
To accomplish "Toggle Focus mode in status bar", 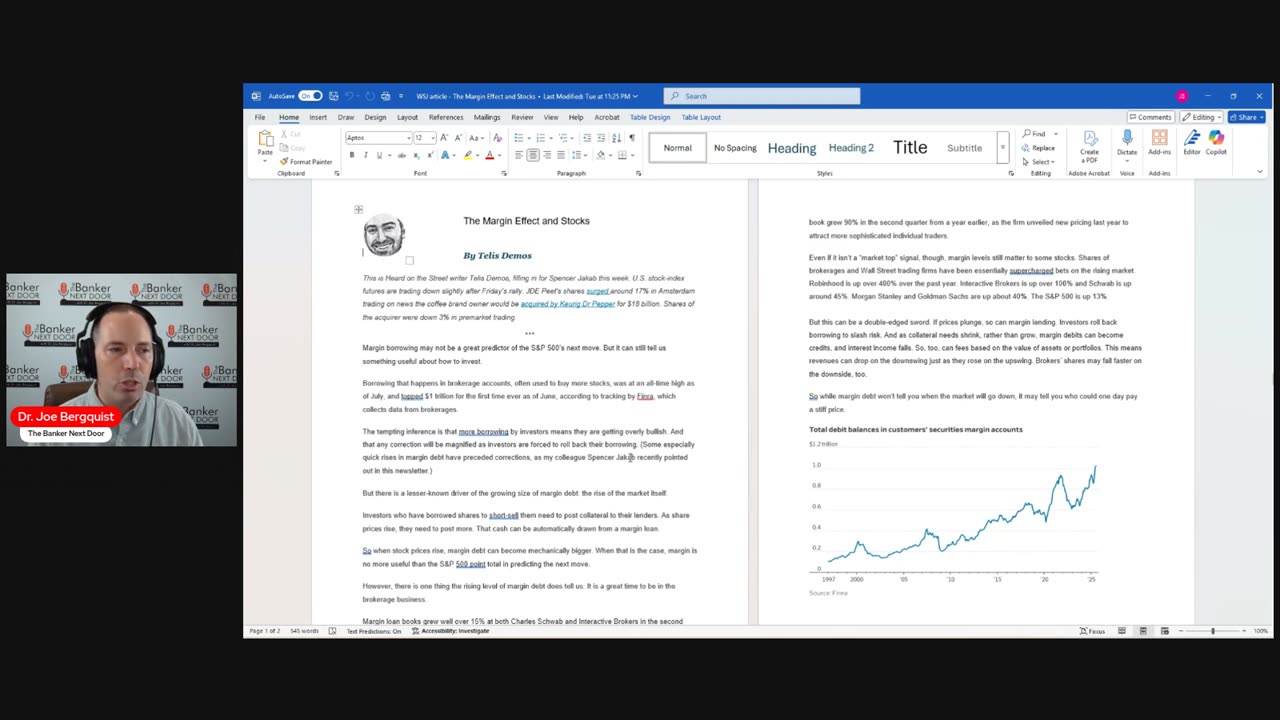I will pyautogui.click(x=1092, y=631).
